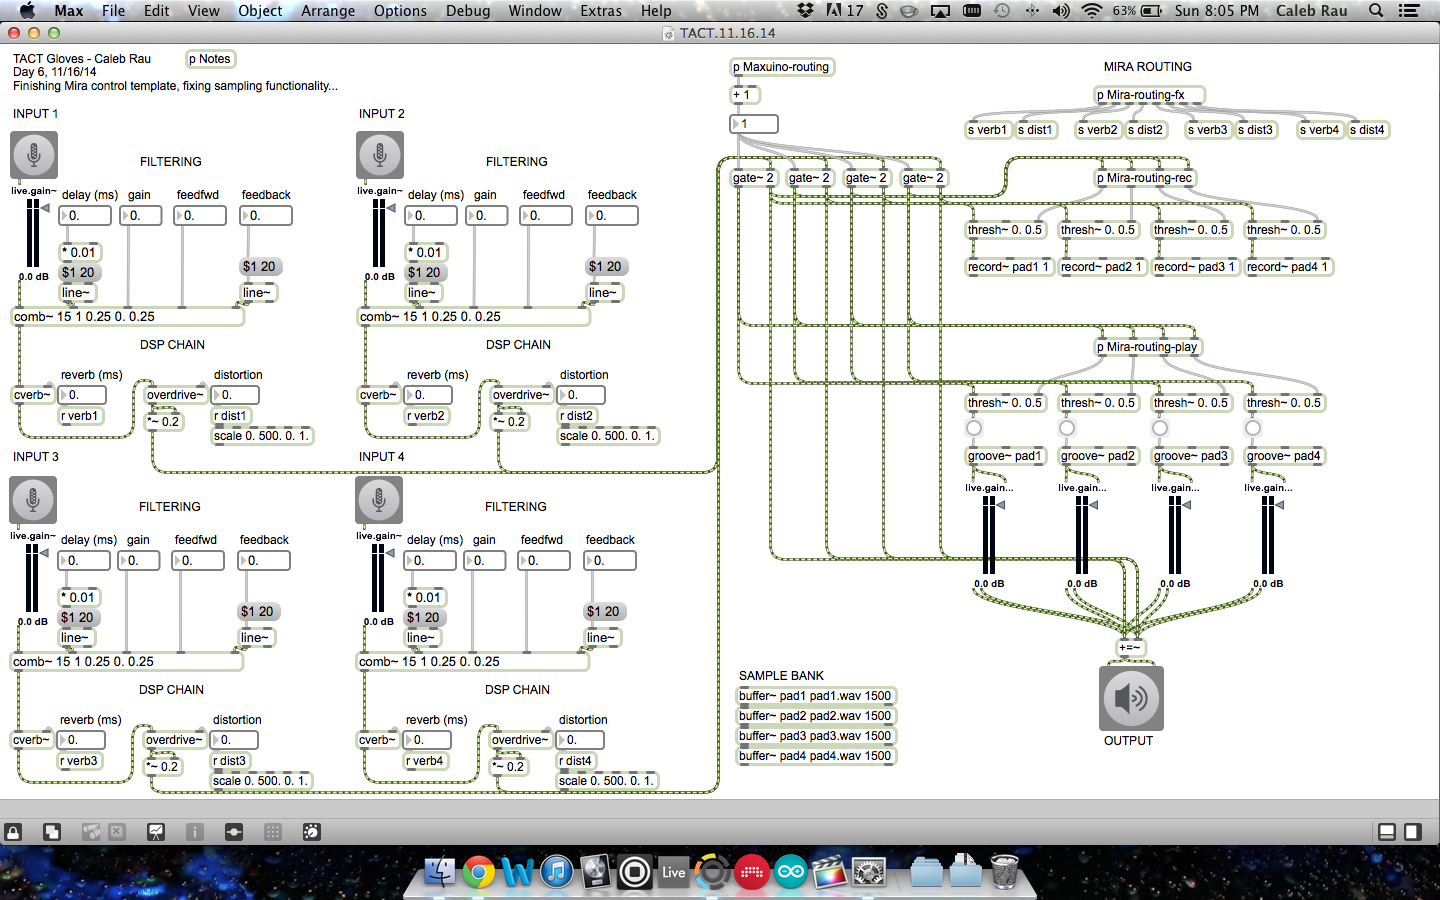Toggle INPUT 3 microphone audio input on
Viewport: 1440px width, 900px height.
tap(33, 500)
